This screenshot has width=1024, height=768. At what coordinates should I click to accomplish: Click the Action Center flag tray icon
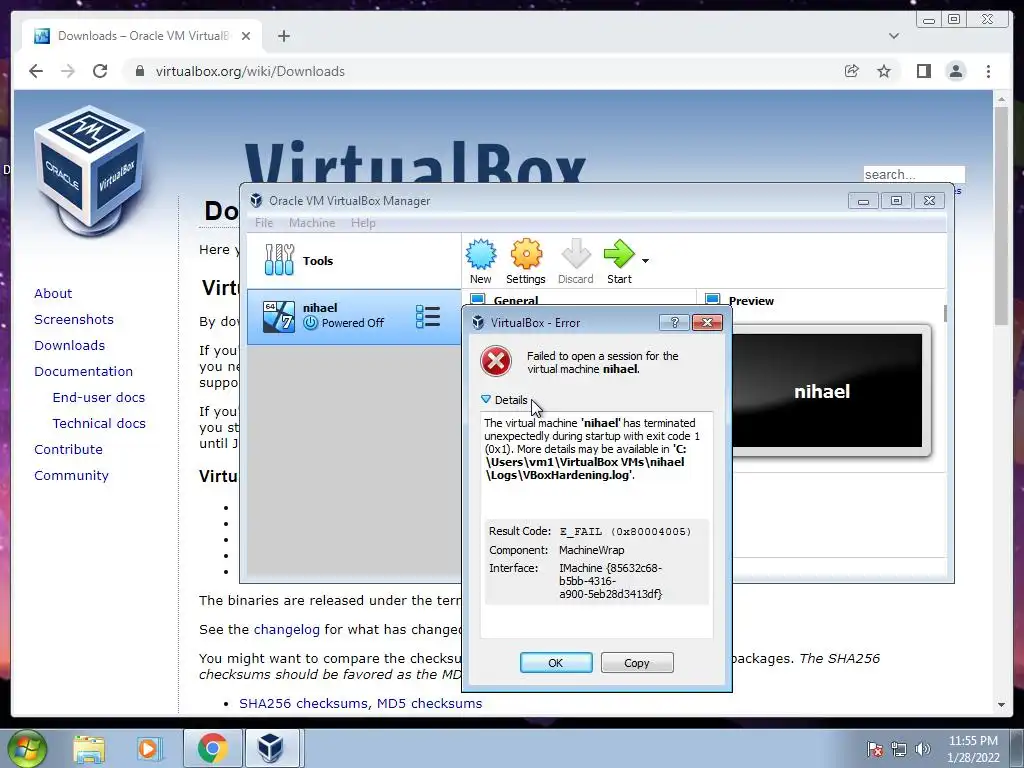(874, 749)
